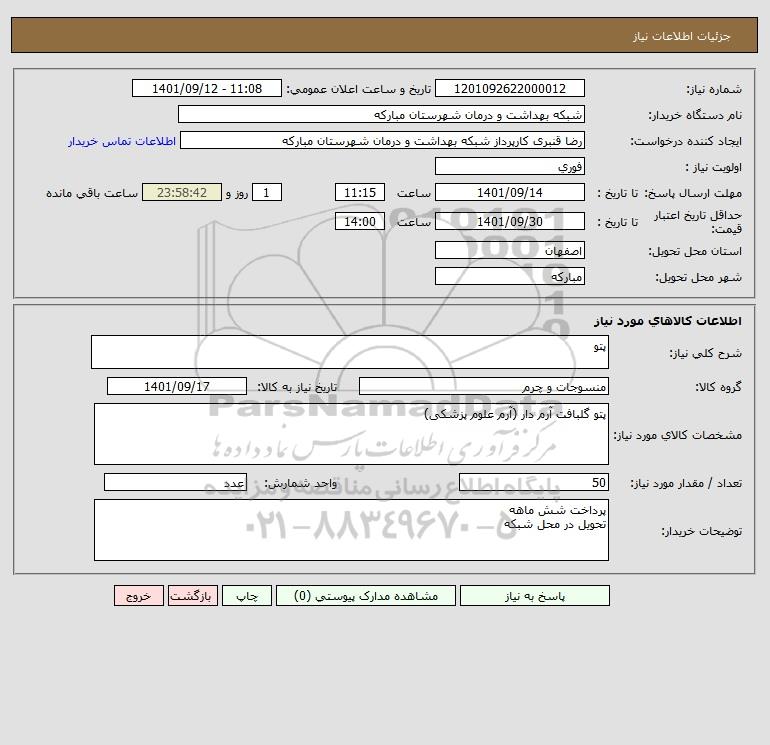Click the label واحد شمارش

pos(301,483)
